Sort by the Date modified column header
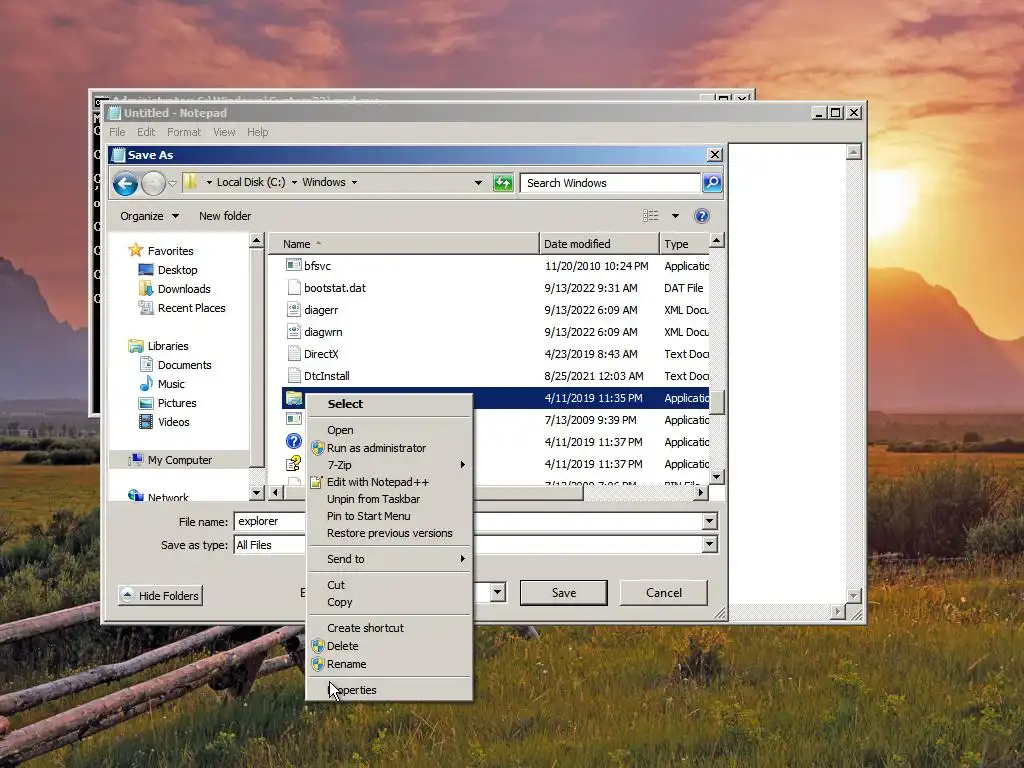Image resolution: width=1024 pixels, height=768 pixels. 600,244
